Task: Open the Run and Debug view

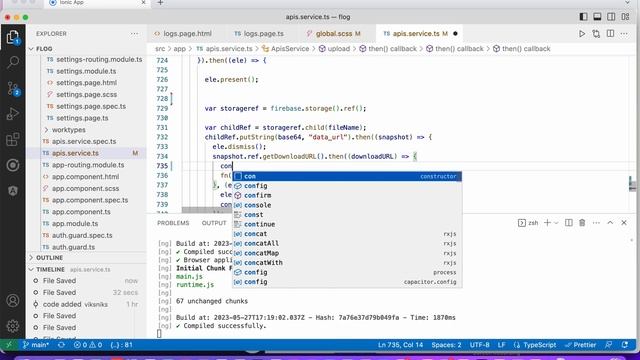Action: [x=13, y=114]
